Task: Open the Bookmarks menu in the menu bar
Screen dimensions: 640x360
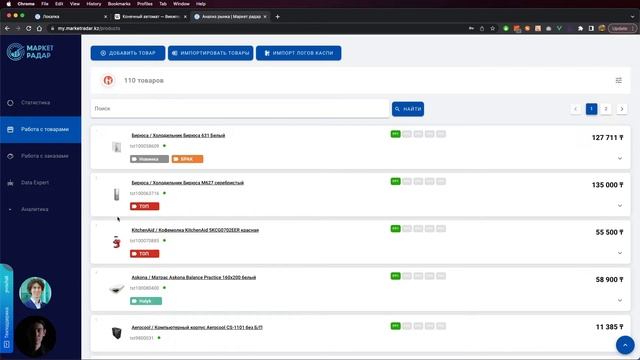Action: (119, 4)
